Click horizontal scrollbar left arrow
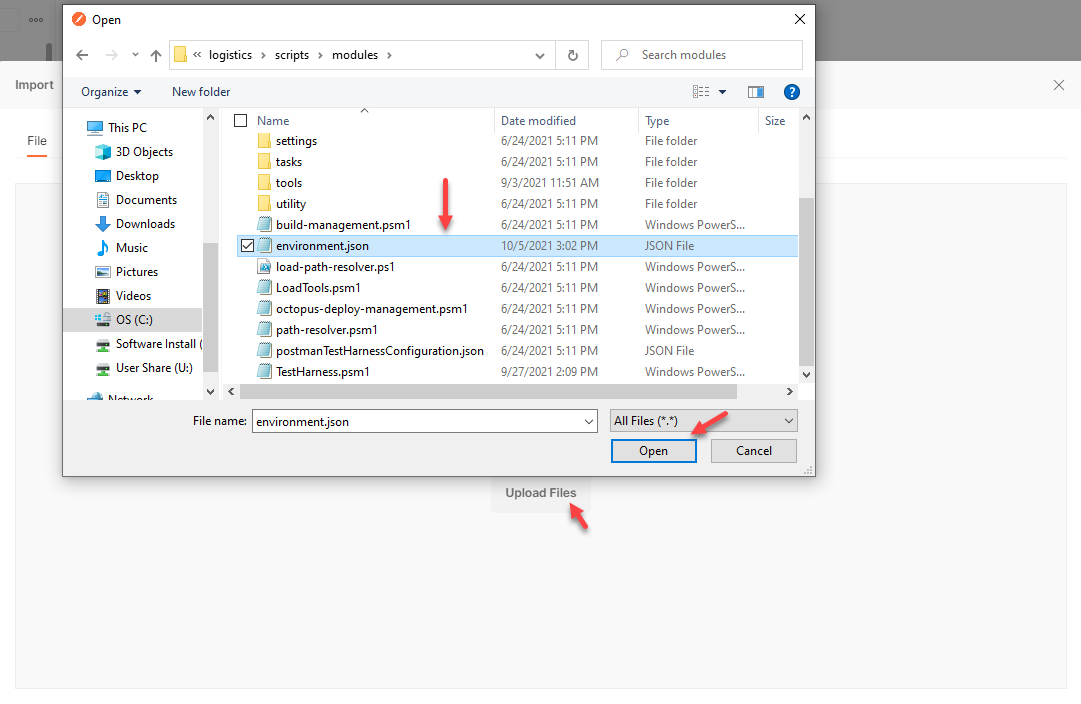This screenshot has width=1081, height=704. click(x=232, y=392)
